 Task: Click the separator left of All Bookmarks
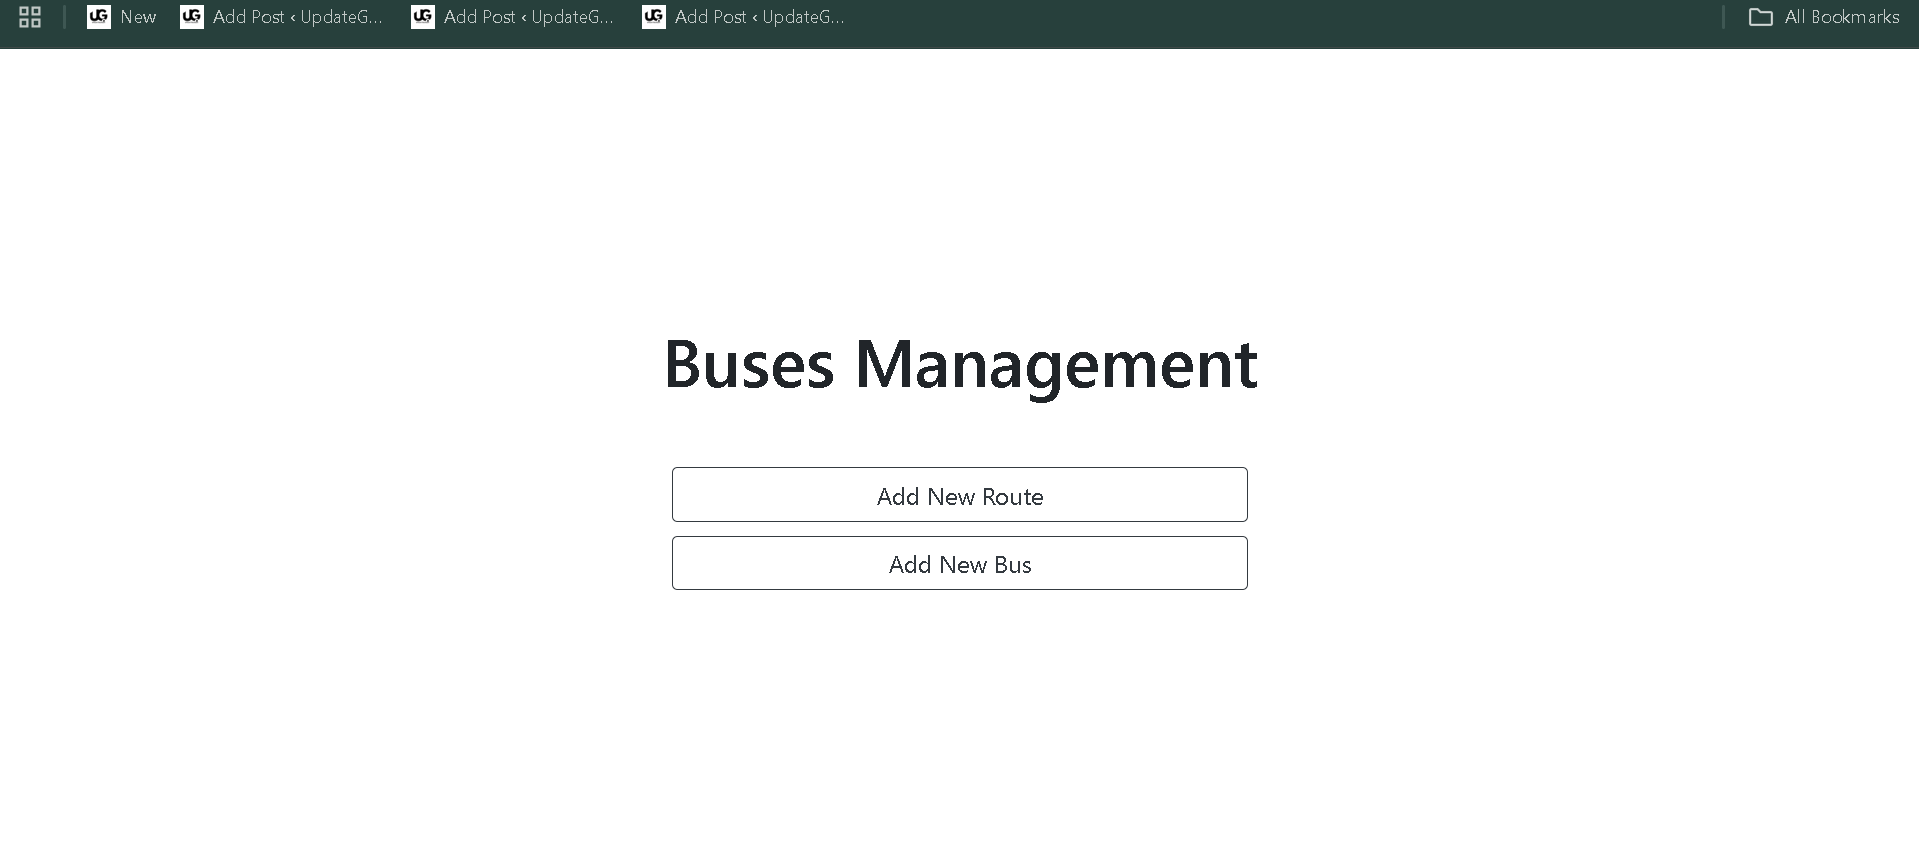[1723, 17]
